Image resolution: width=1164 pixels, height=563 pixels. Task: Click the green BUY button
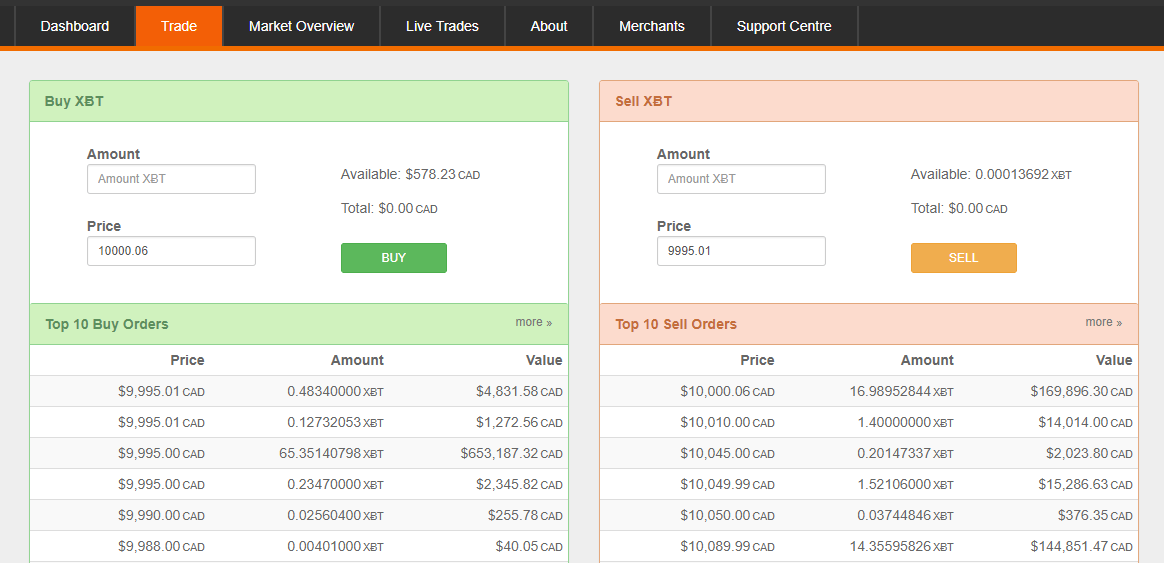click(393, 258)
